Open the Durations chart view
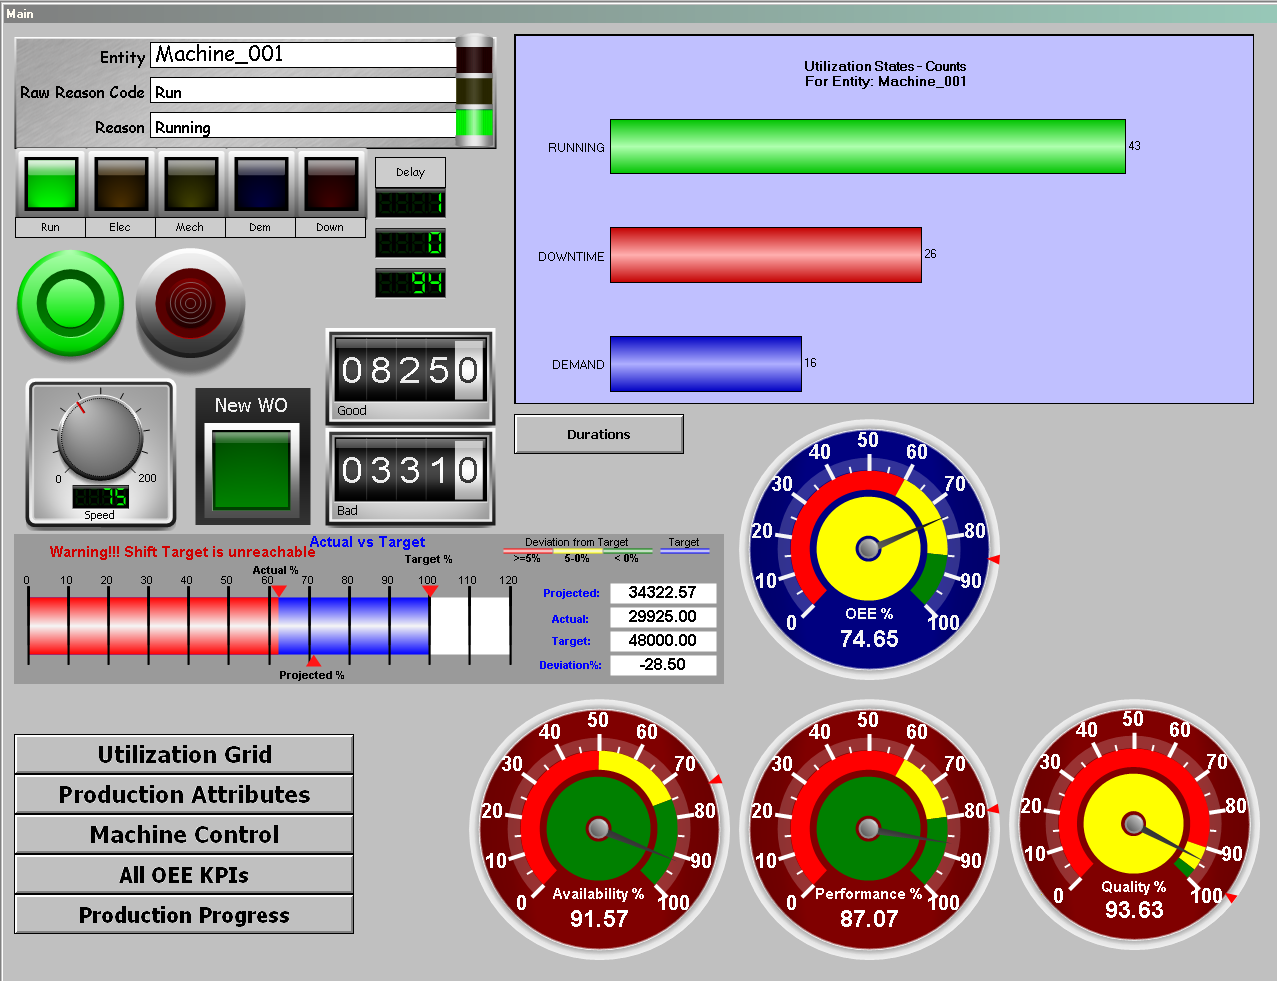The width and height of the screenshot is (1277, 981). click(x=599, y=434)
